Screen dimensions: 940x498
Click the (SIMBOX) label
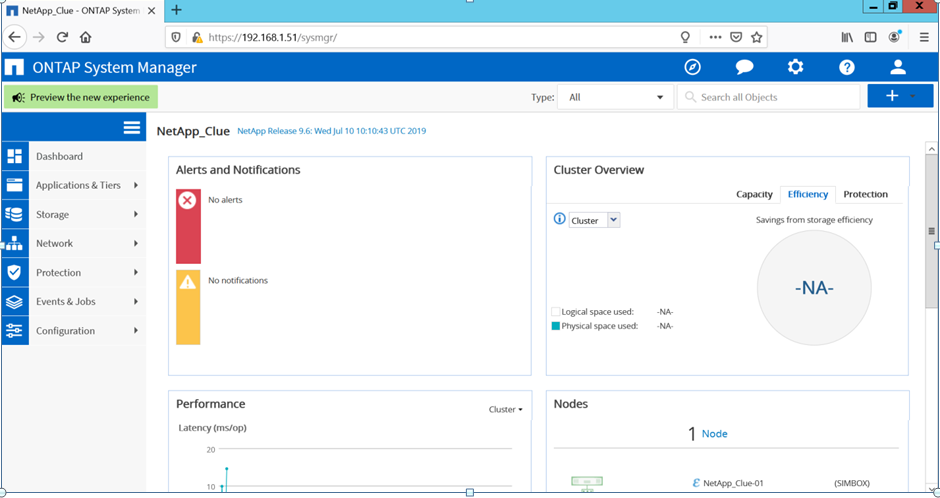(852, 483)
